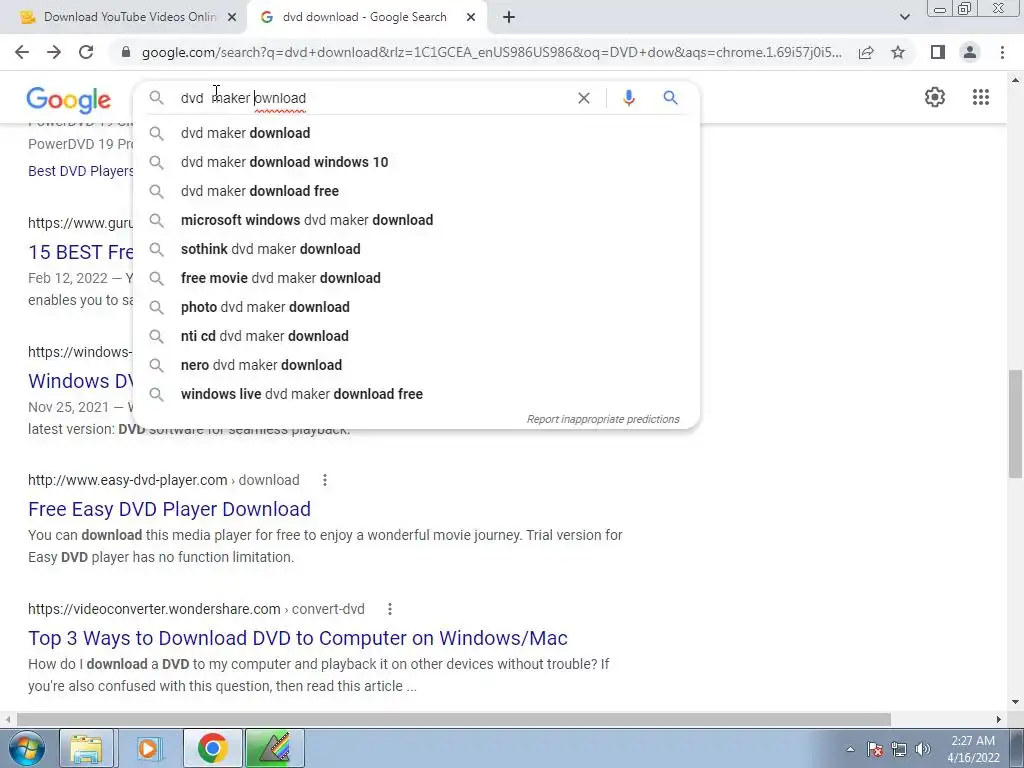Open network status tray icon
This screenshot has width=1024, height=768.
[899, 750]
